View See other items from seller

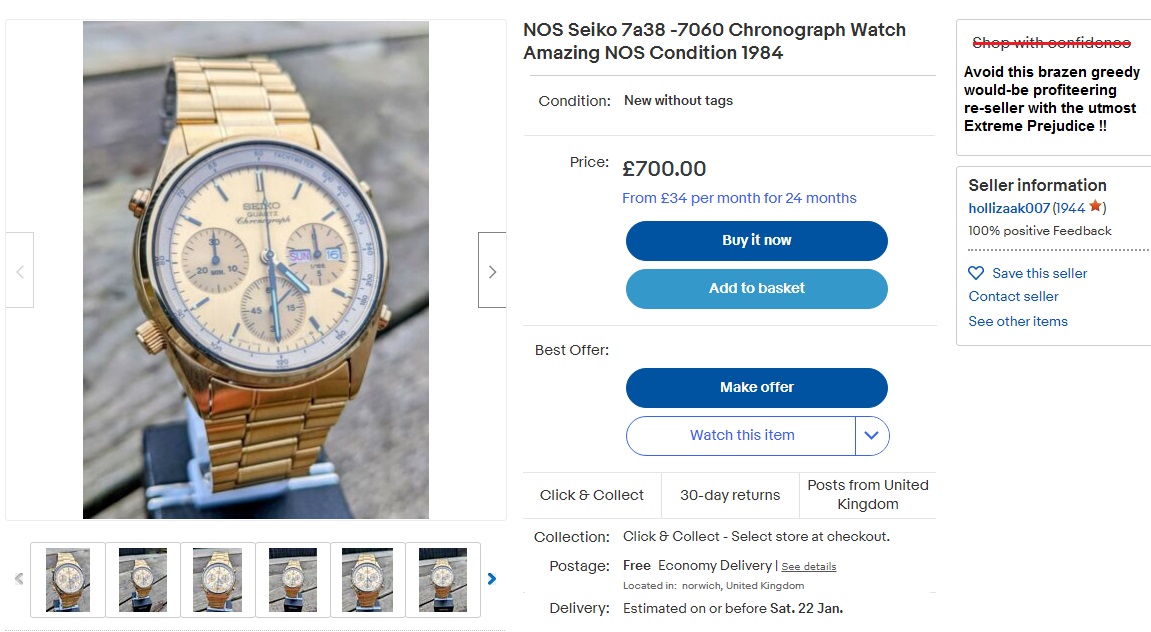coord(1017,321)
